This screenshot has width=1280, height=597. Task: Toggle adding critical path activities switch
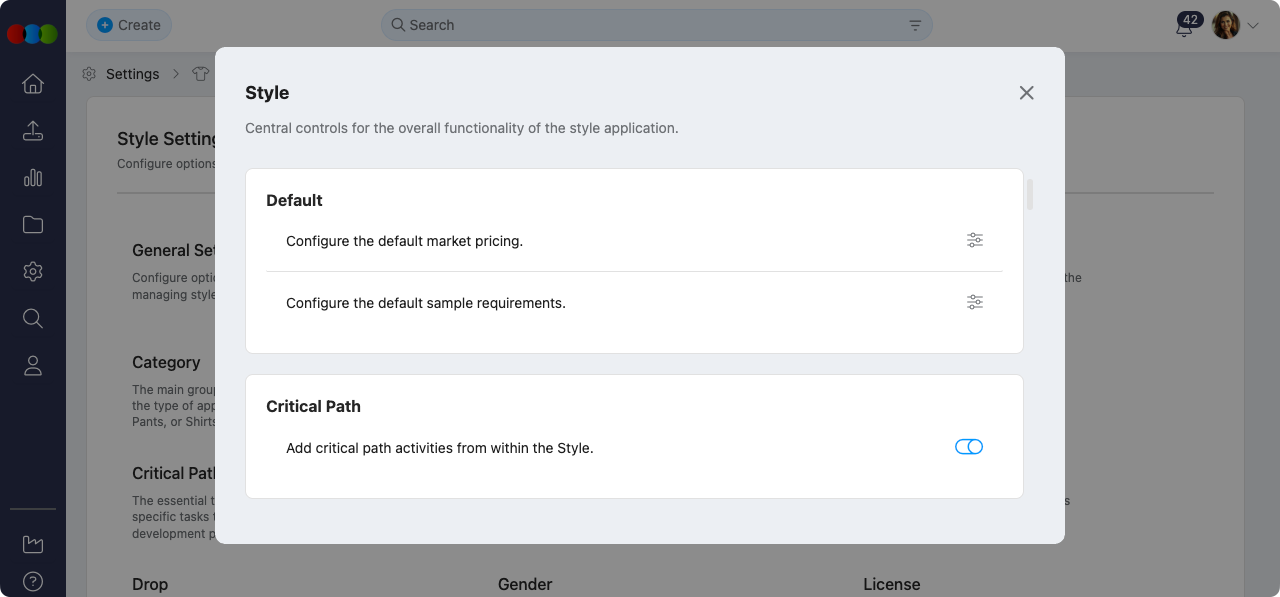969,447
